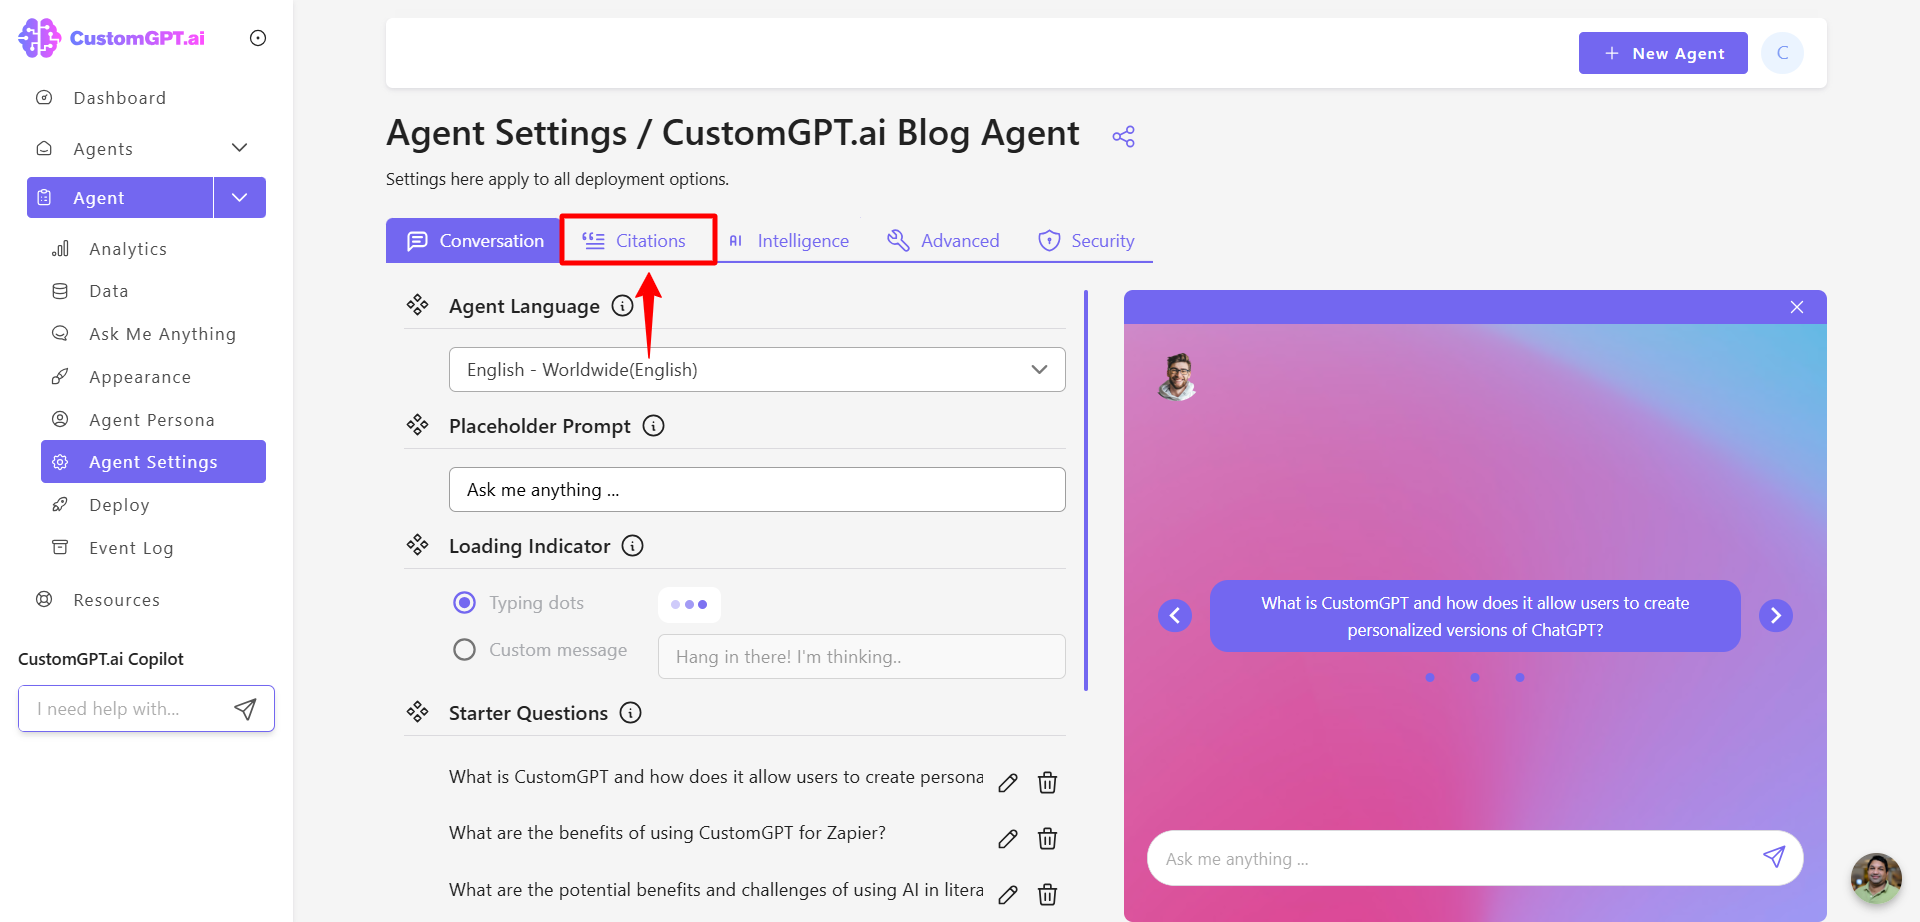Click the share agent icon
This screenshot has height=922, width=1920.
coord(1124,136)
